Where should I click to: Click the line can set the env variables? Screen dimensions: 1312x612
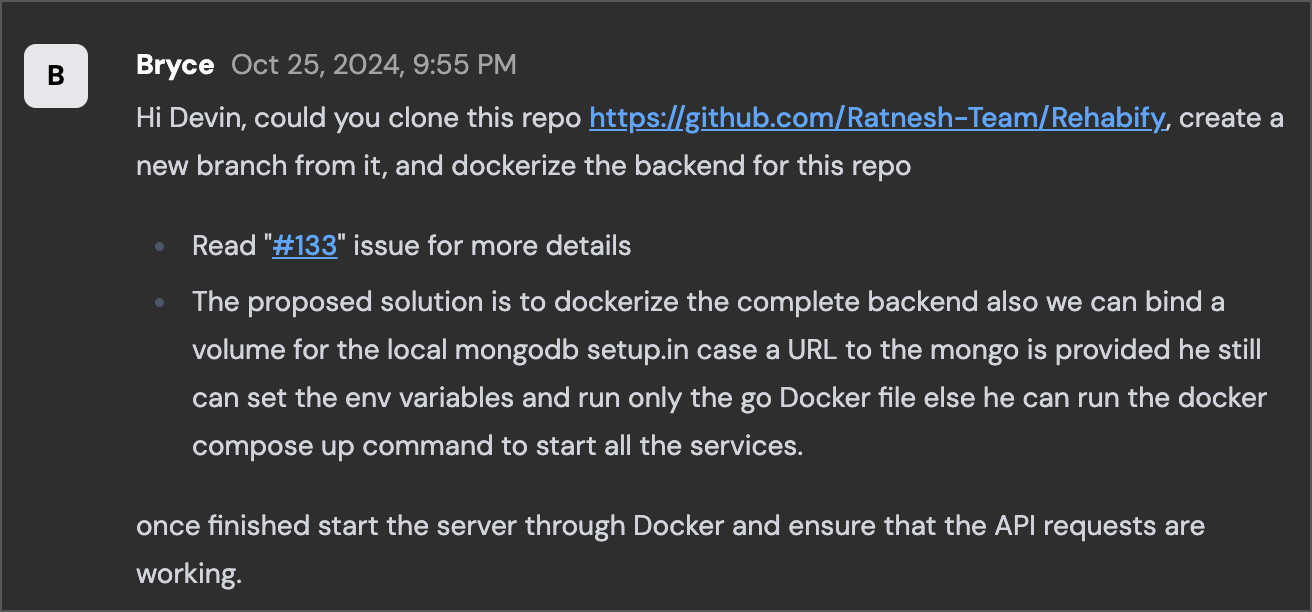point(729,398)
